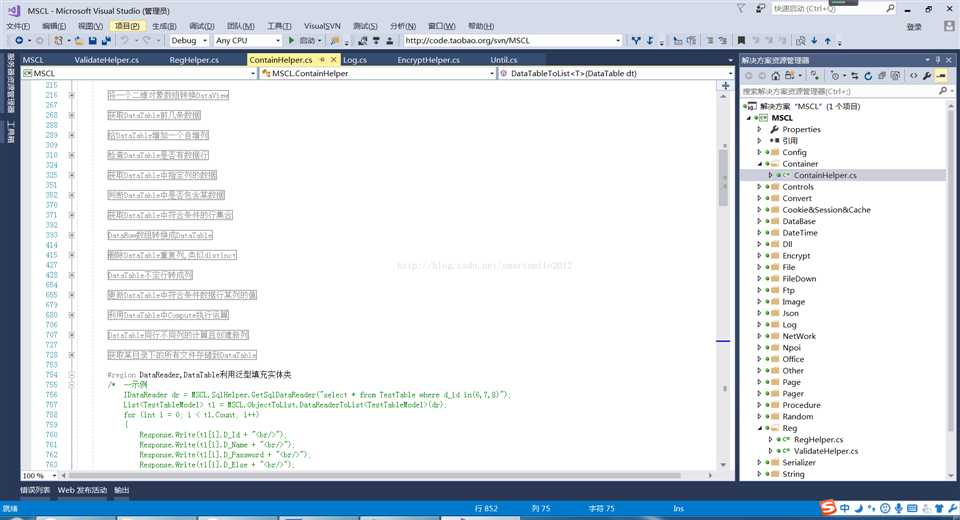Image resolution: width=960 pixels, height=520 pixels.
Task: Toggle pin on the ContainHelper.cs tab
Action: (x=322, y=59)
